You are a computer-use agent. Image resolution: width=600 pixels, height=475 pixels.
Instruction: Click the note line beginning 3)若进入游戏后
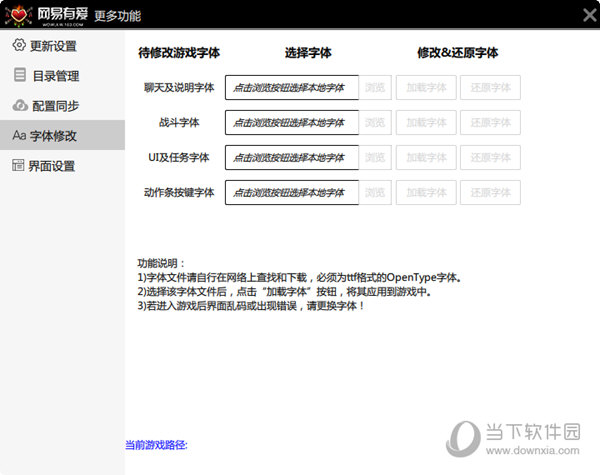pyautogui.click(x=251, y=306)
